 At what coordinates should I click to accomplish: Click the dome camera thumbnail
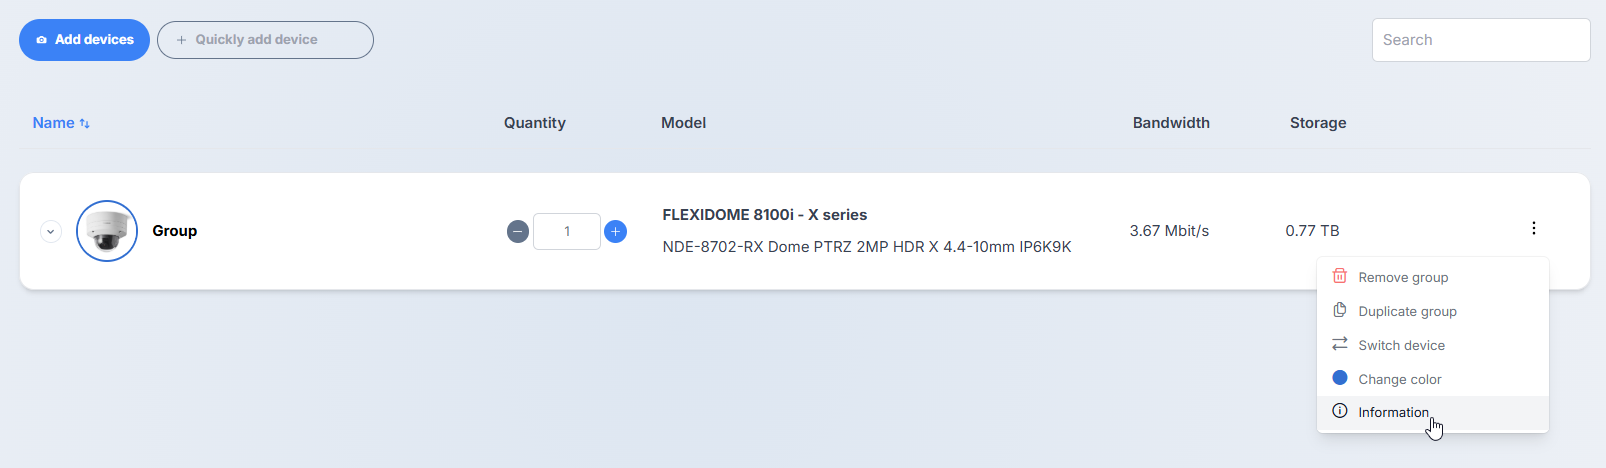click(107, 231)
